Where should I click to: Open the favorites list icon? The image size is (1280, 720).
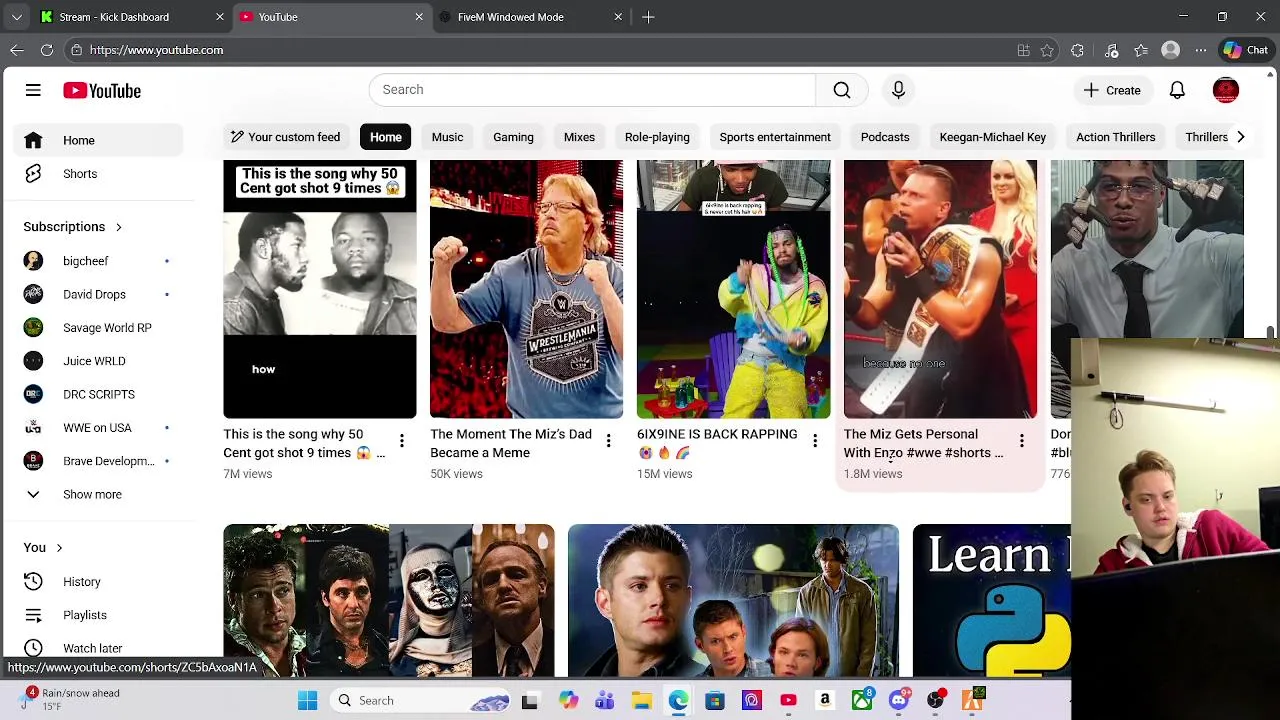(1141, 50)
